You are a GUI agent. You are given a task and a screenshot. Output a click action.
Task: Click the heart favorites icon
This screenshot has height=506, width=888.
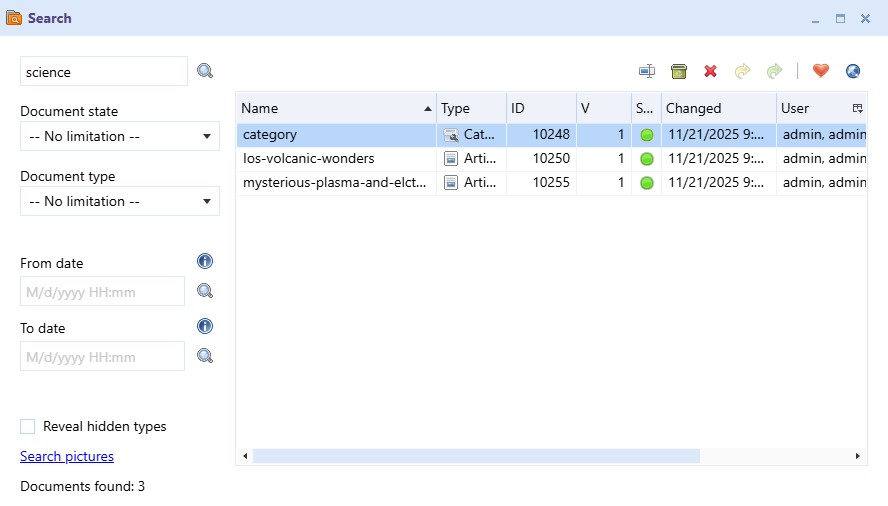(821, 71)
